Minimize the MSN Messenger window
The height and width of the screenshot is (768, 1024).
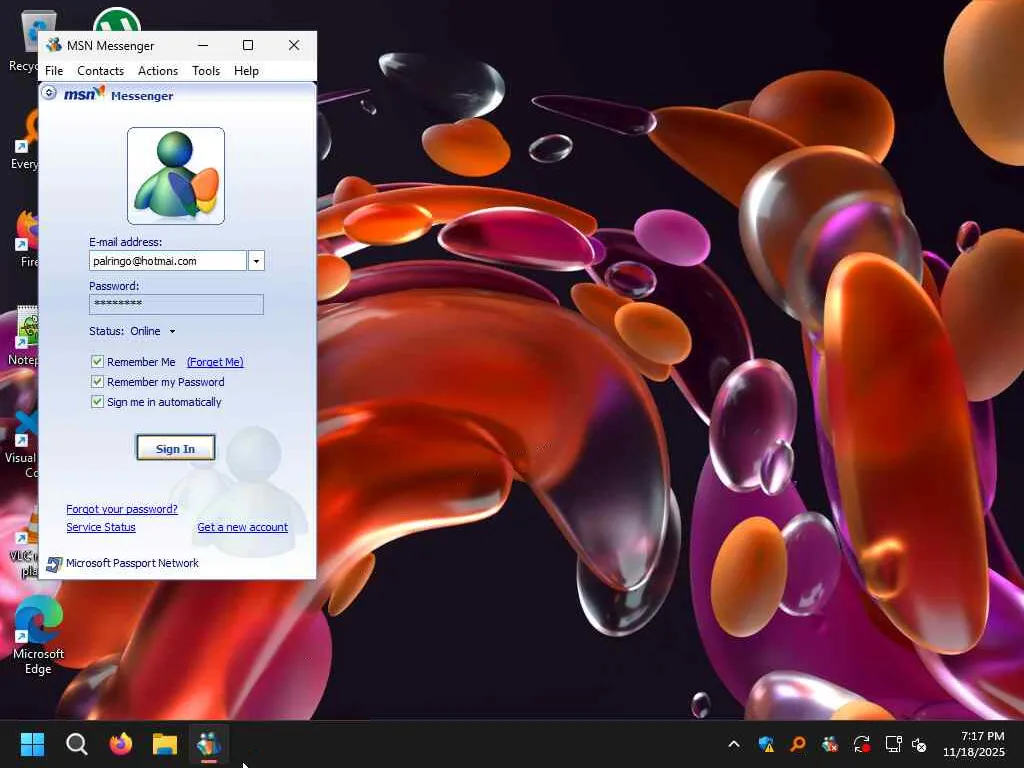tap(203, 45)
